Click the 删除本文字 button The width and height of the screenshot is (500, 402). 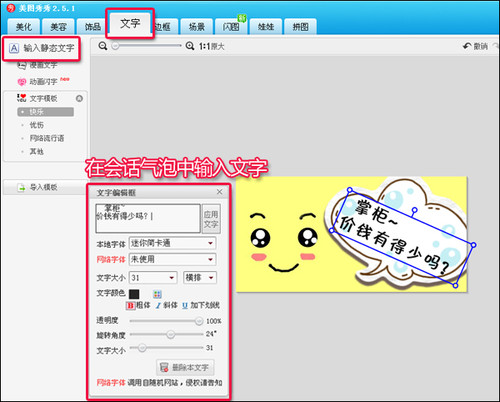point(185,368)
